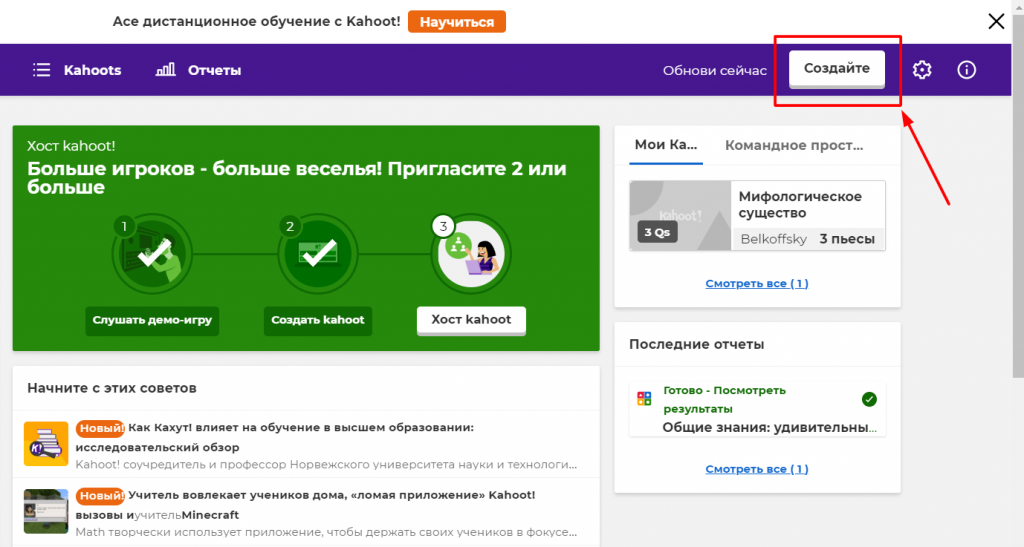Viewport: 1024px width, 547px height.
Task: Open settings gear icon
Action: (x=921, y=70)
